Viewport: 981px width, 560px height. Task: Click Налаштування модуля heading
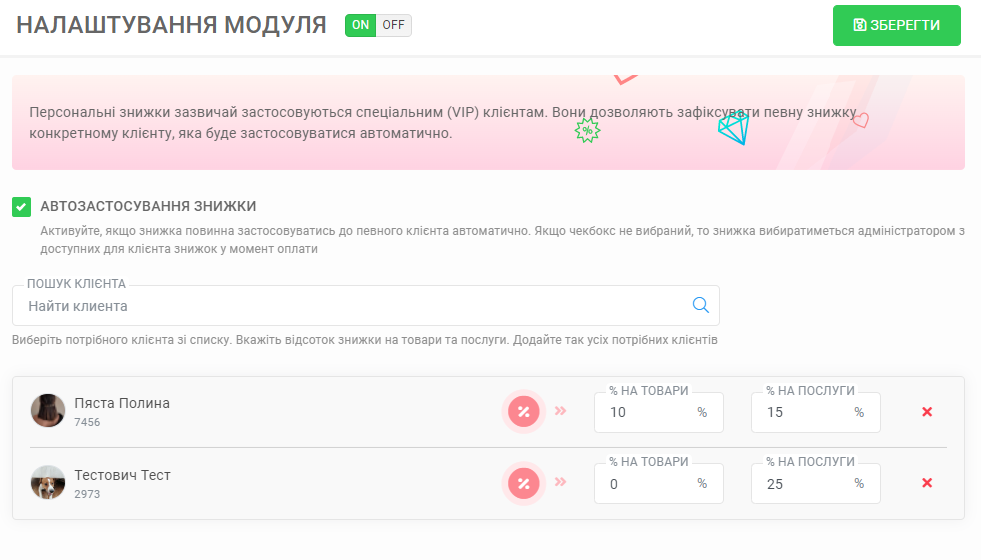point(171,25)
